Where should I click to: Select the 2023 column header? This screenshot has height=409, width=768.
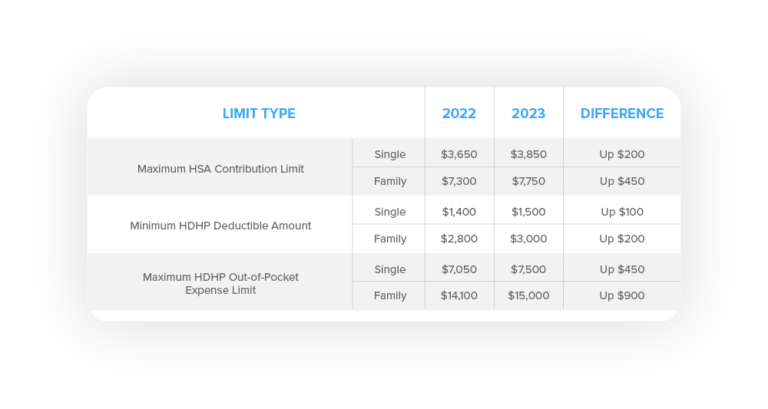coord(528,113)
